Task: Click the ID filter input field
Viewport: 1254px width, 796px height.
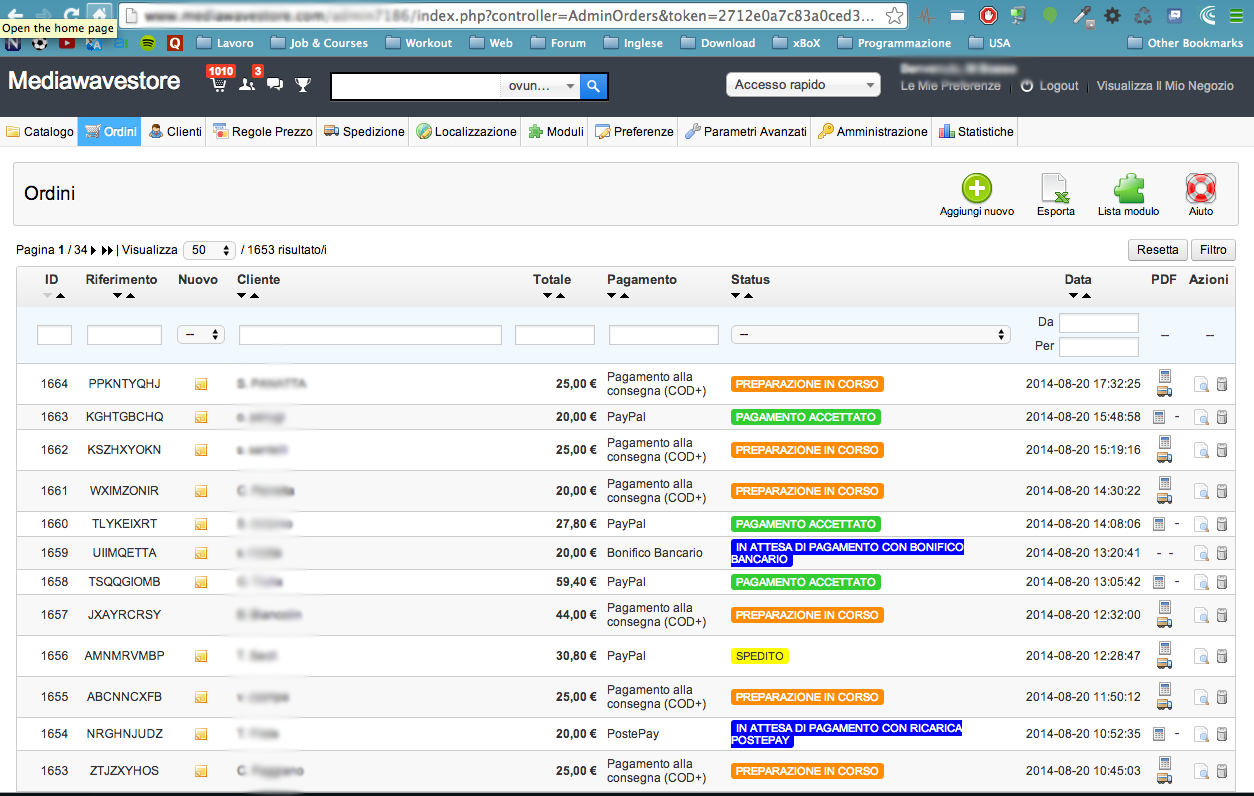Action: click(x=54, y=335)
